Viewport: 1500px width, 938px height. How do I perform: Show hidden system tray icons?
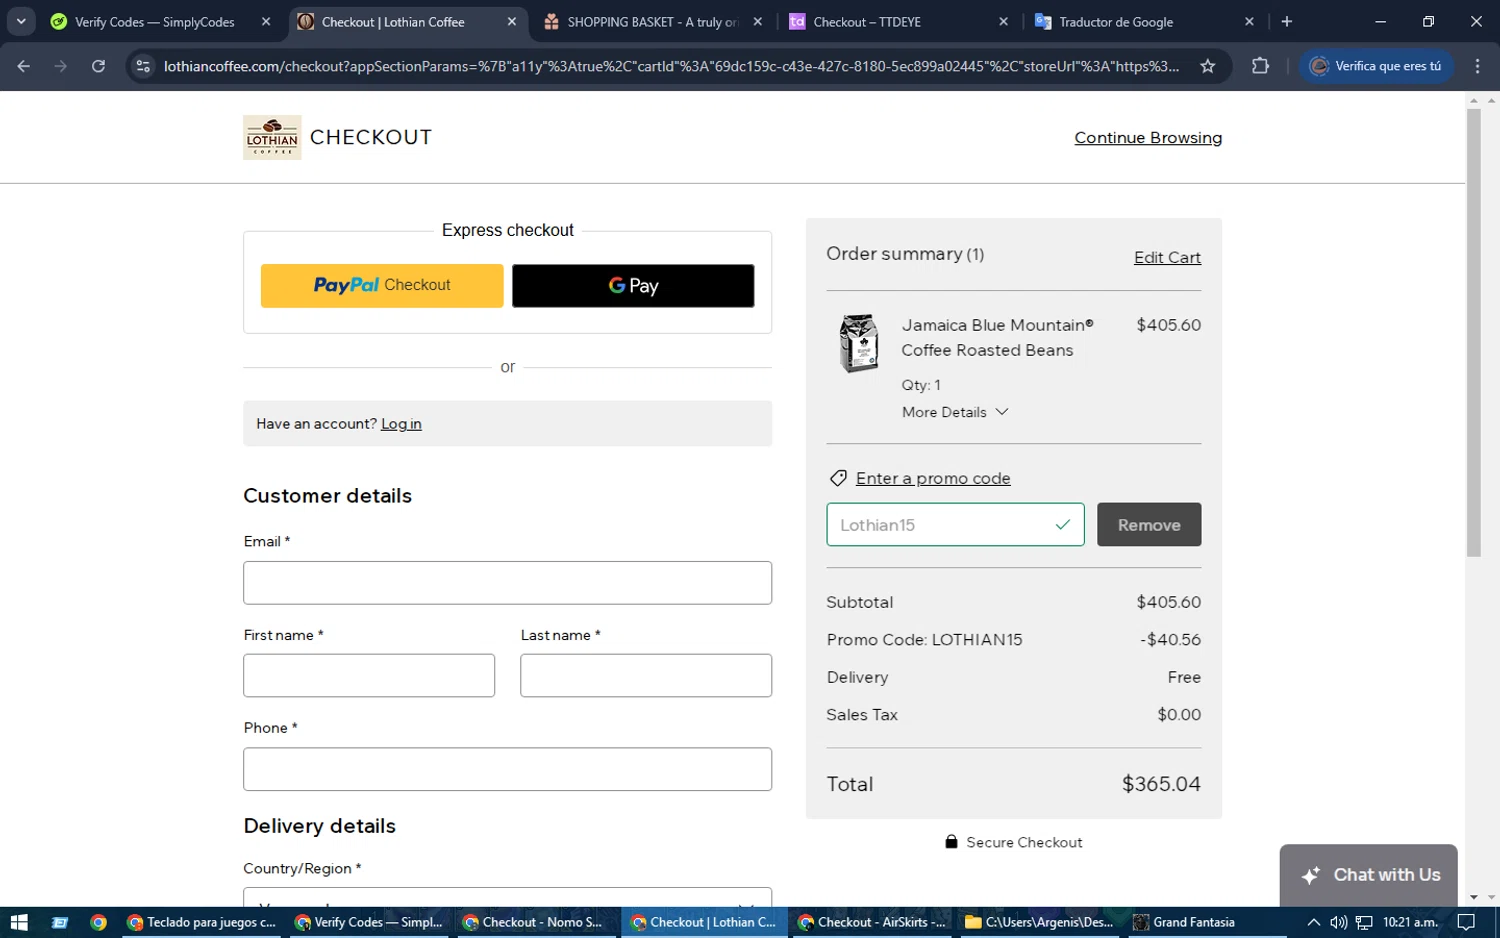[1313, 922]
